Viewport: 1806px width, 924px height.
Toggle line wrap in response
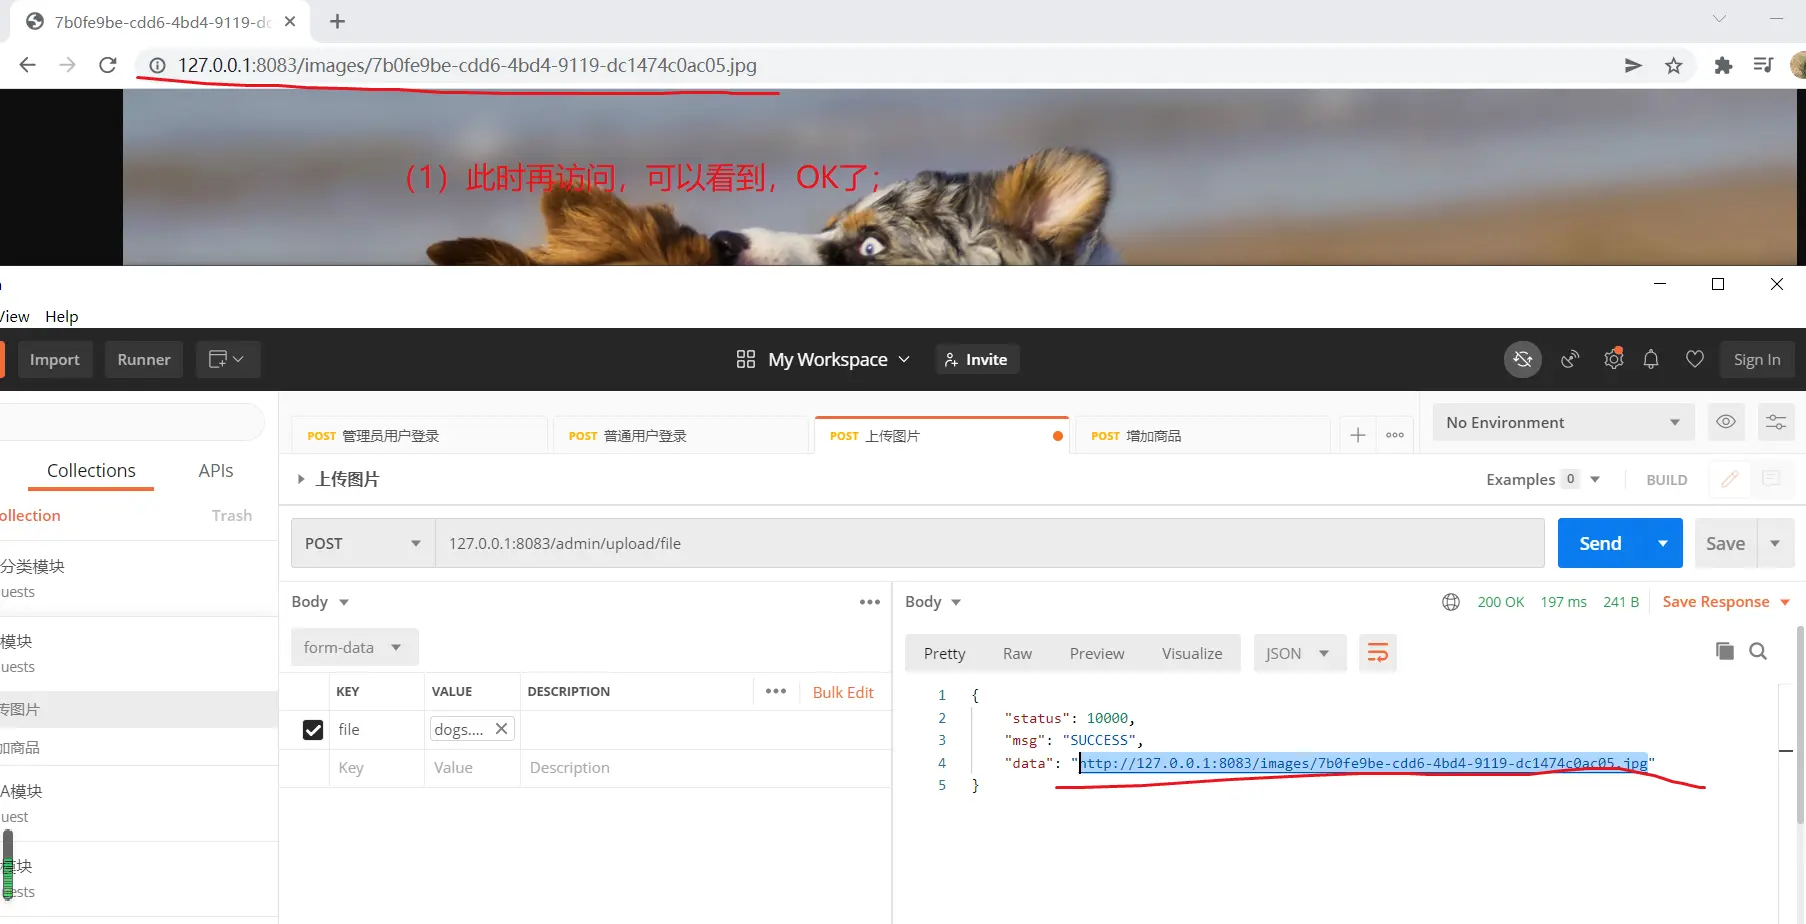pyautogui.click(x=1377, y=653)
